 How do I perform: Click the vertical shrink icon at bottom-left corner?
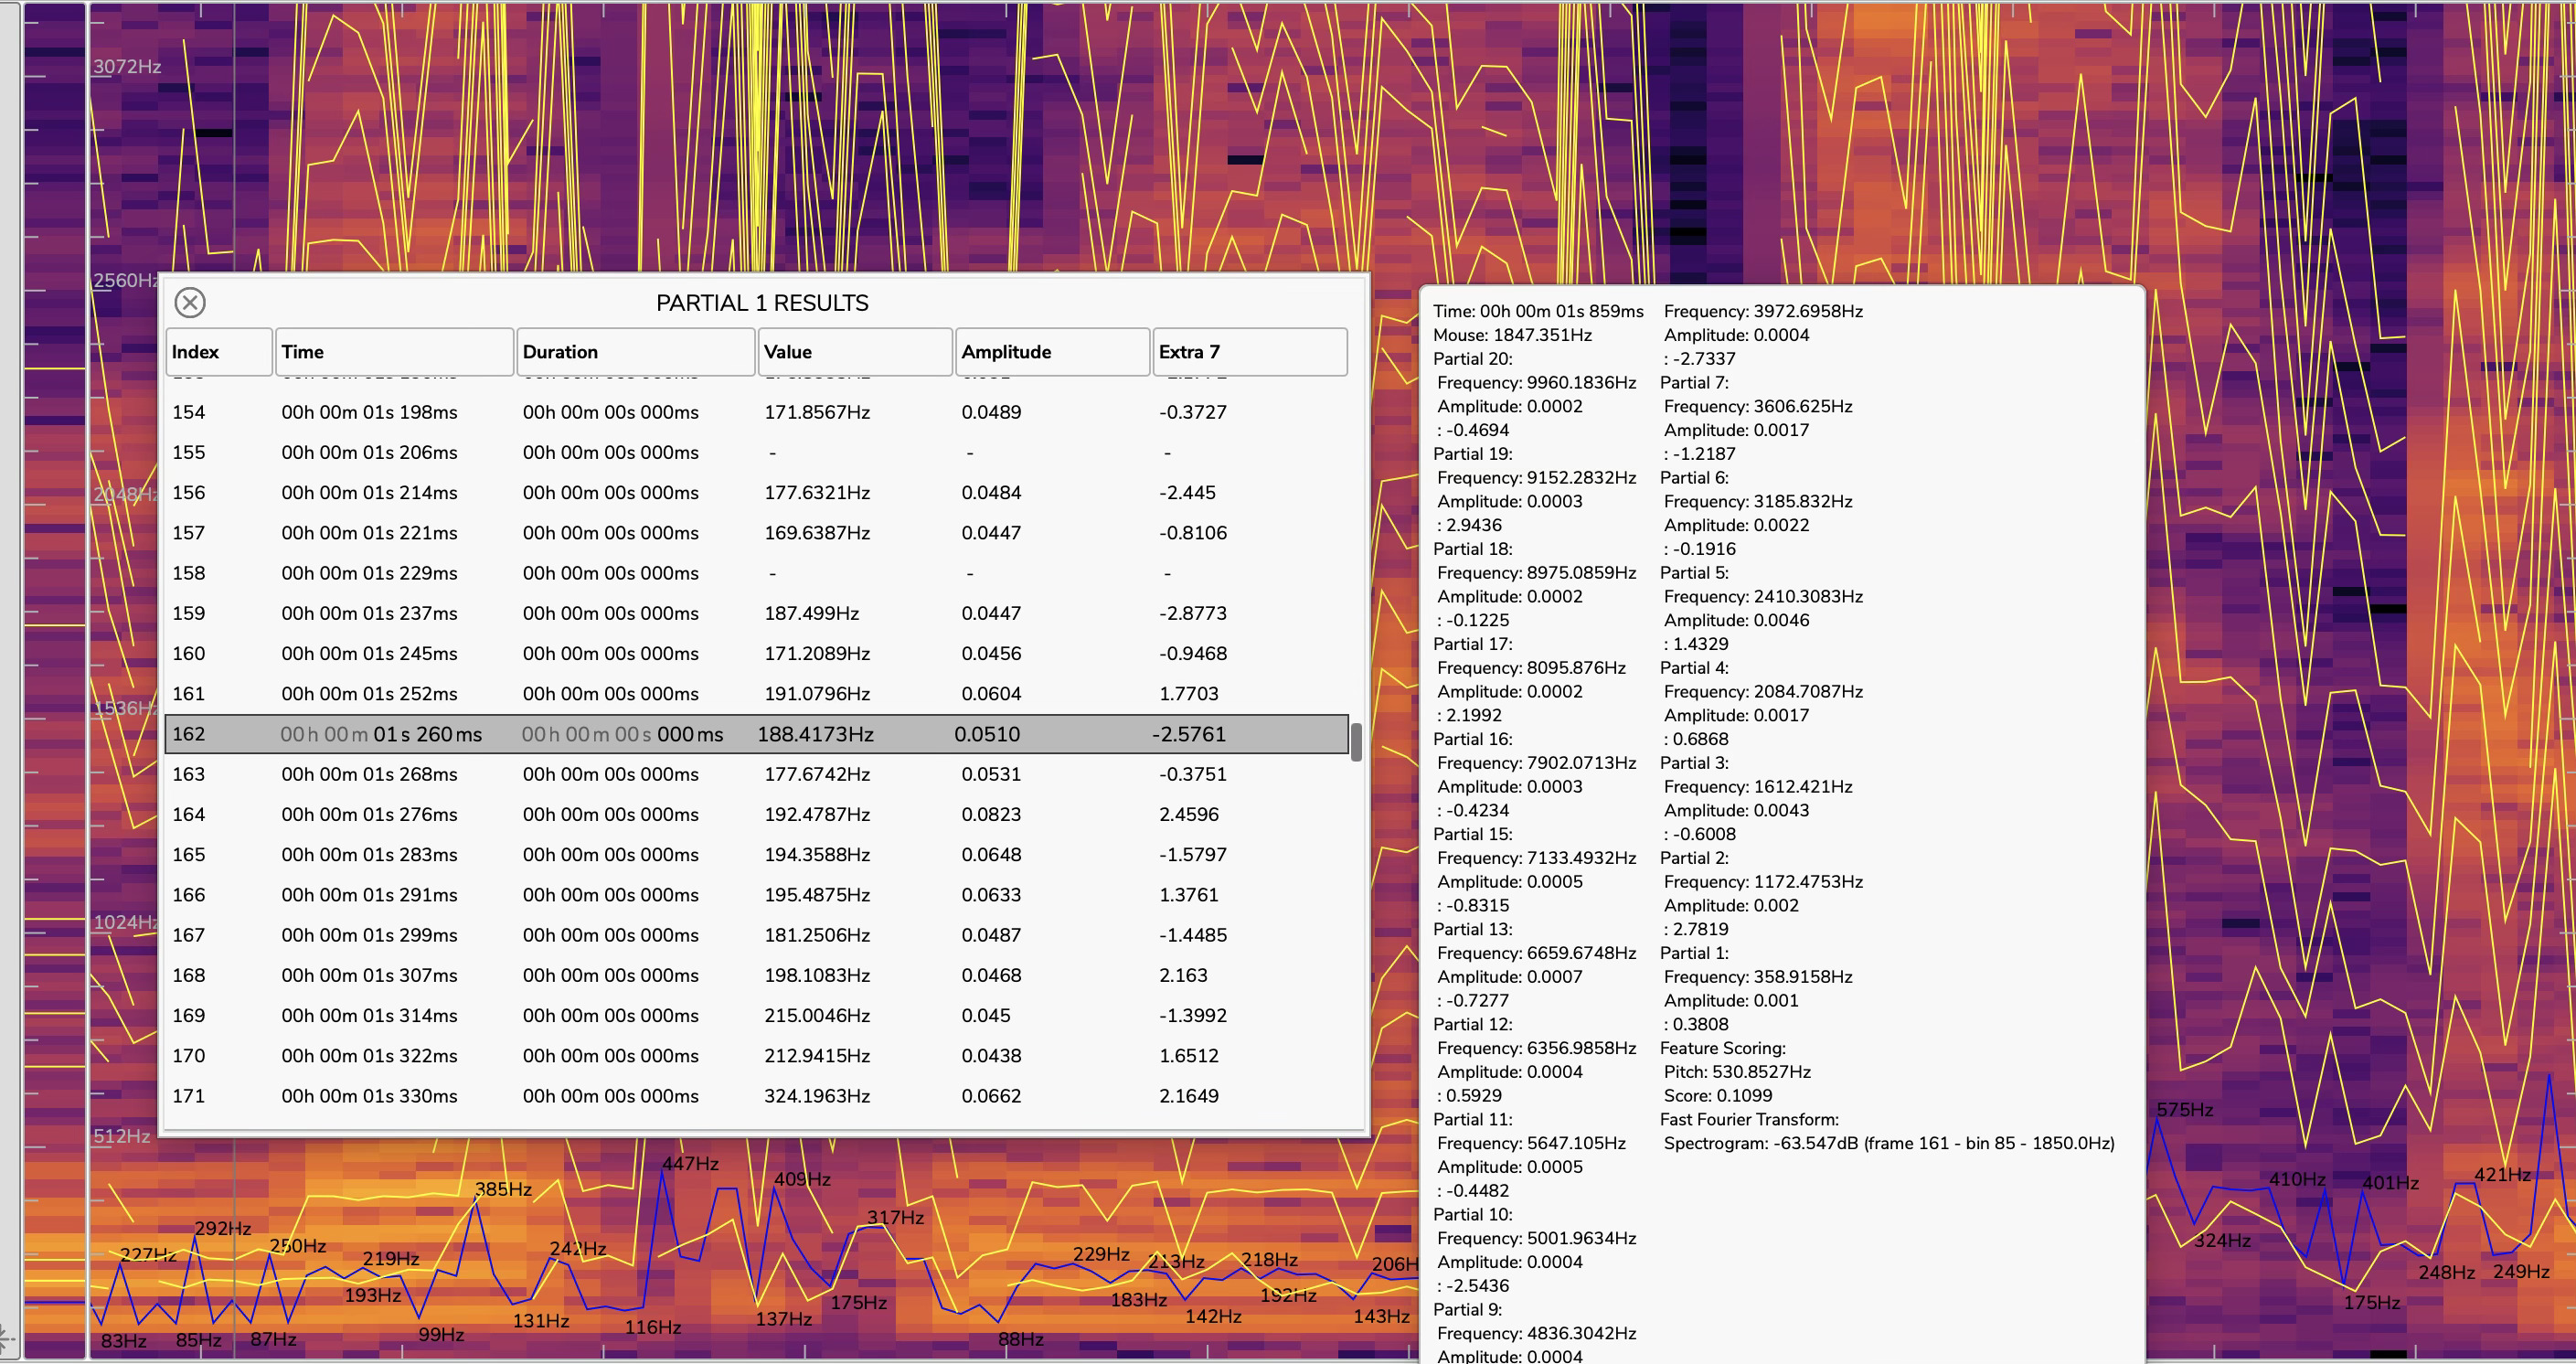(x=5, y=1340)
